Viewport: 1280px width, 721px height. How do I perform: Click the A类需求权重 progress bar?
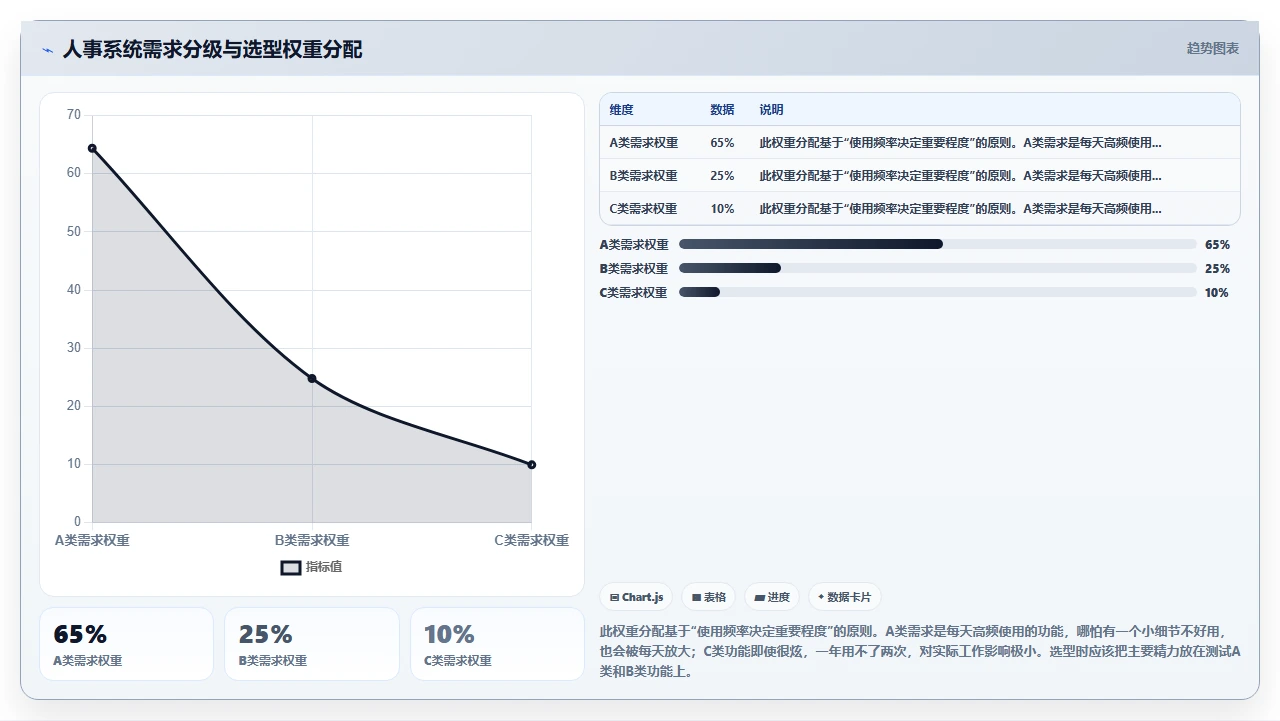[937, 244]
